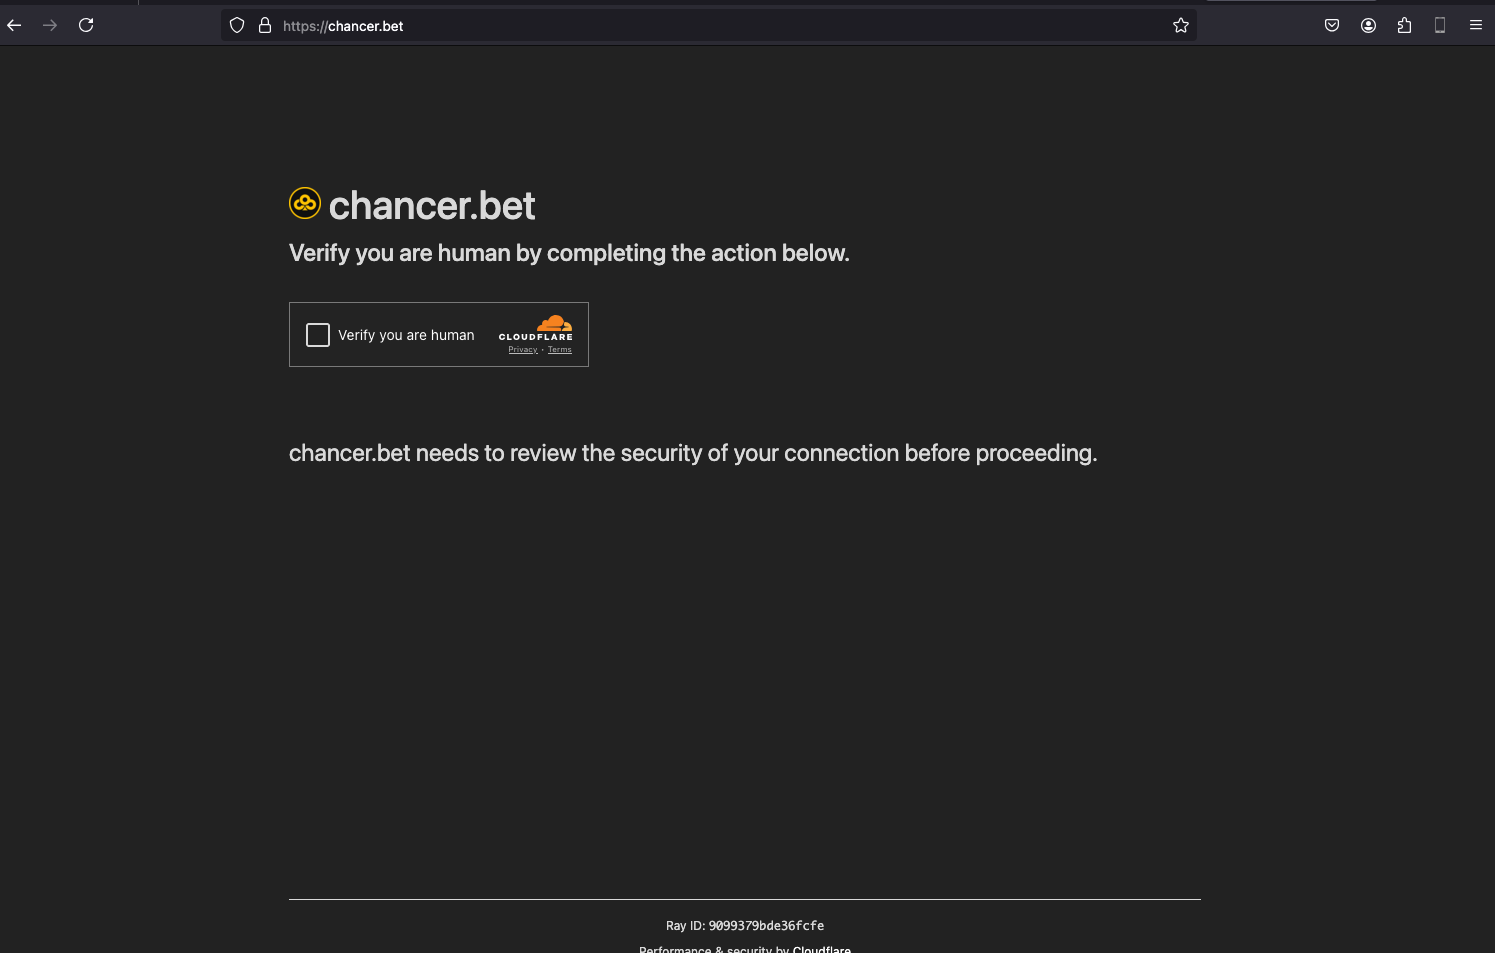This screenshot has width=1495, height=953.
Task: Click the Cloudflare logo in the widget
Action: pos(536,328)
